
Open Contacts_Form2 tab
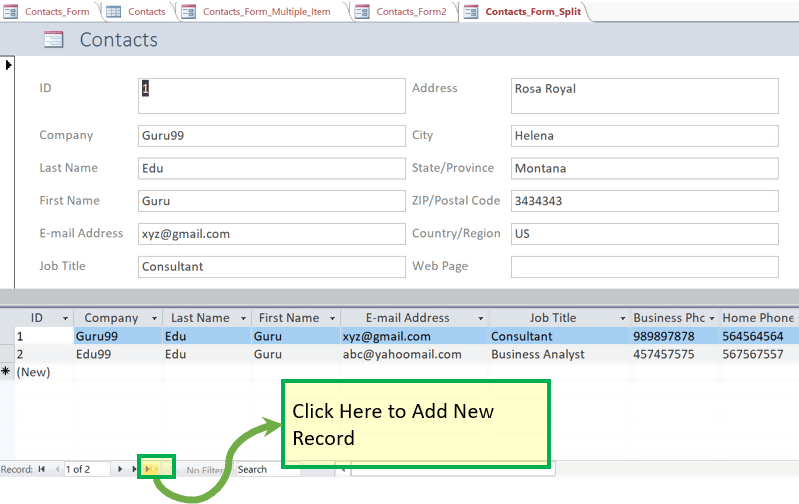coord(403,11)
